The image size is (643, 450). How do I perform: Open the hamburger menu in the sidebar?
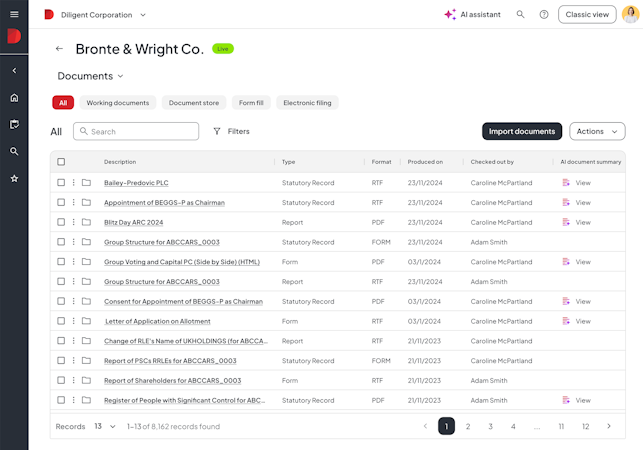tap(14, 14)
